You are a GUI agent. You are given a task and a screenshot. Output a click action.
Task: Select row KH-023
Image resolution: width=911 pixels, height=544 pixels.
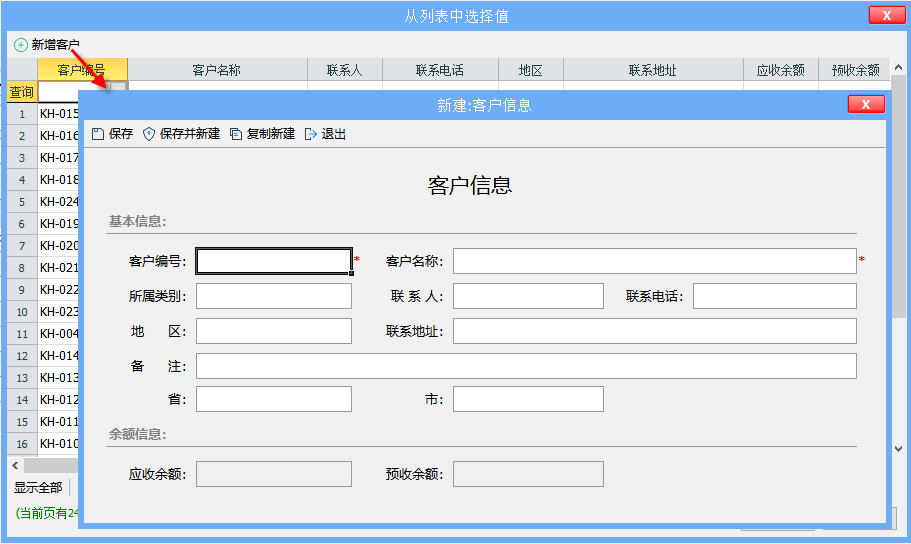tap(58, 312)
